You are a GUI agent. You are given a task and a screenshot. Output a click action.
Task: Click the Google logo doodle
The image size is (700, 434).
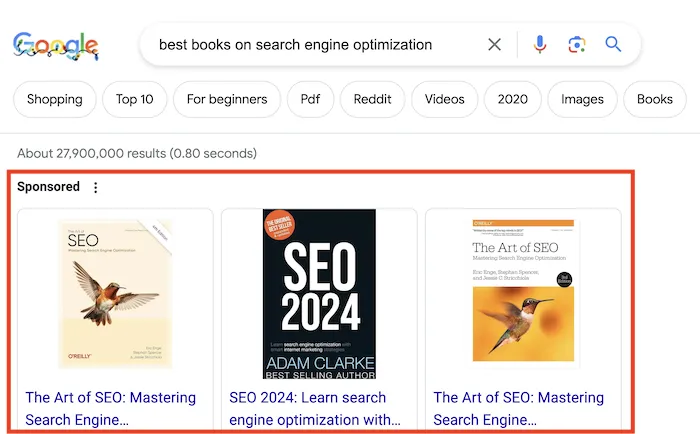(x=55, y=45)
